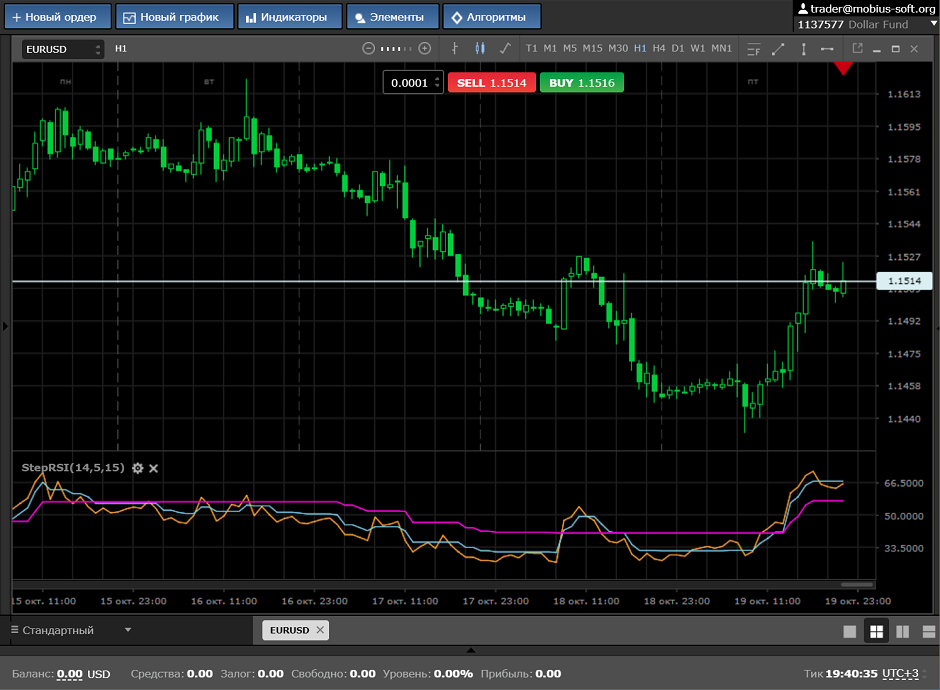Switch chart to line display mode
The image size is (940, 690).
coord(505,48)
